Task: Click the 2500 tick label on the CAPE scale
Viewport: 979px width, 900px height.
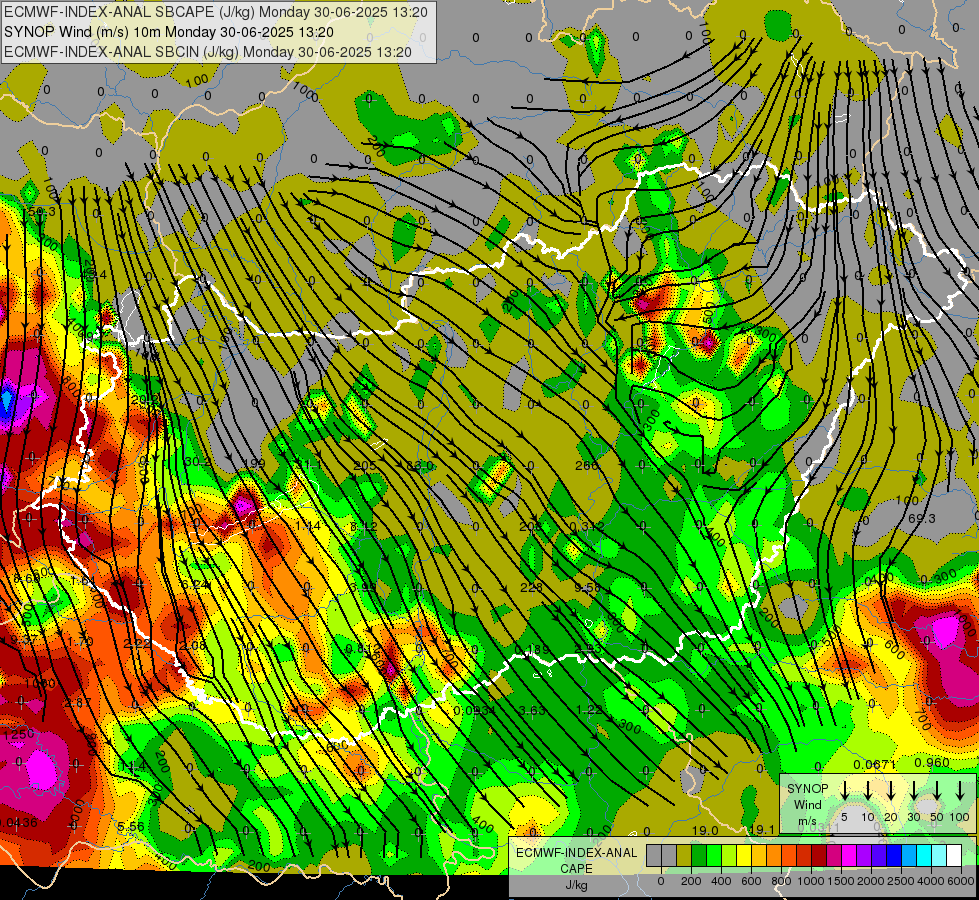Action: (x=901, y=881)
